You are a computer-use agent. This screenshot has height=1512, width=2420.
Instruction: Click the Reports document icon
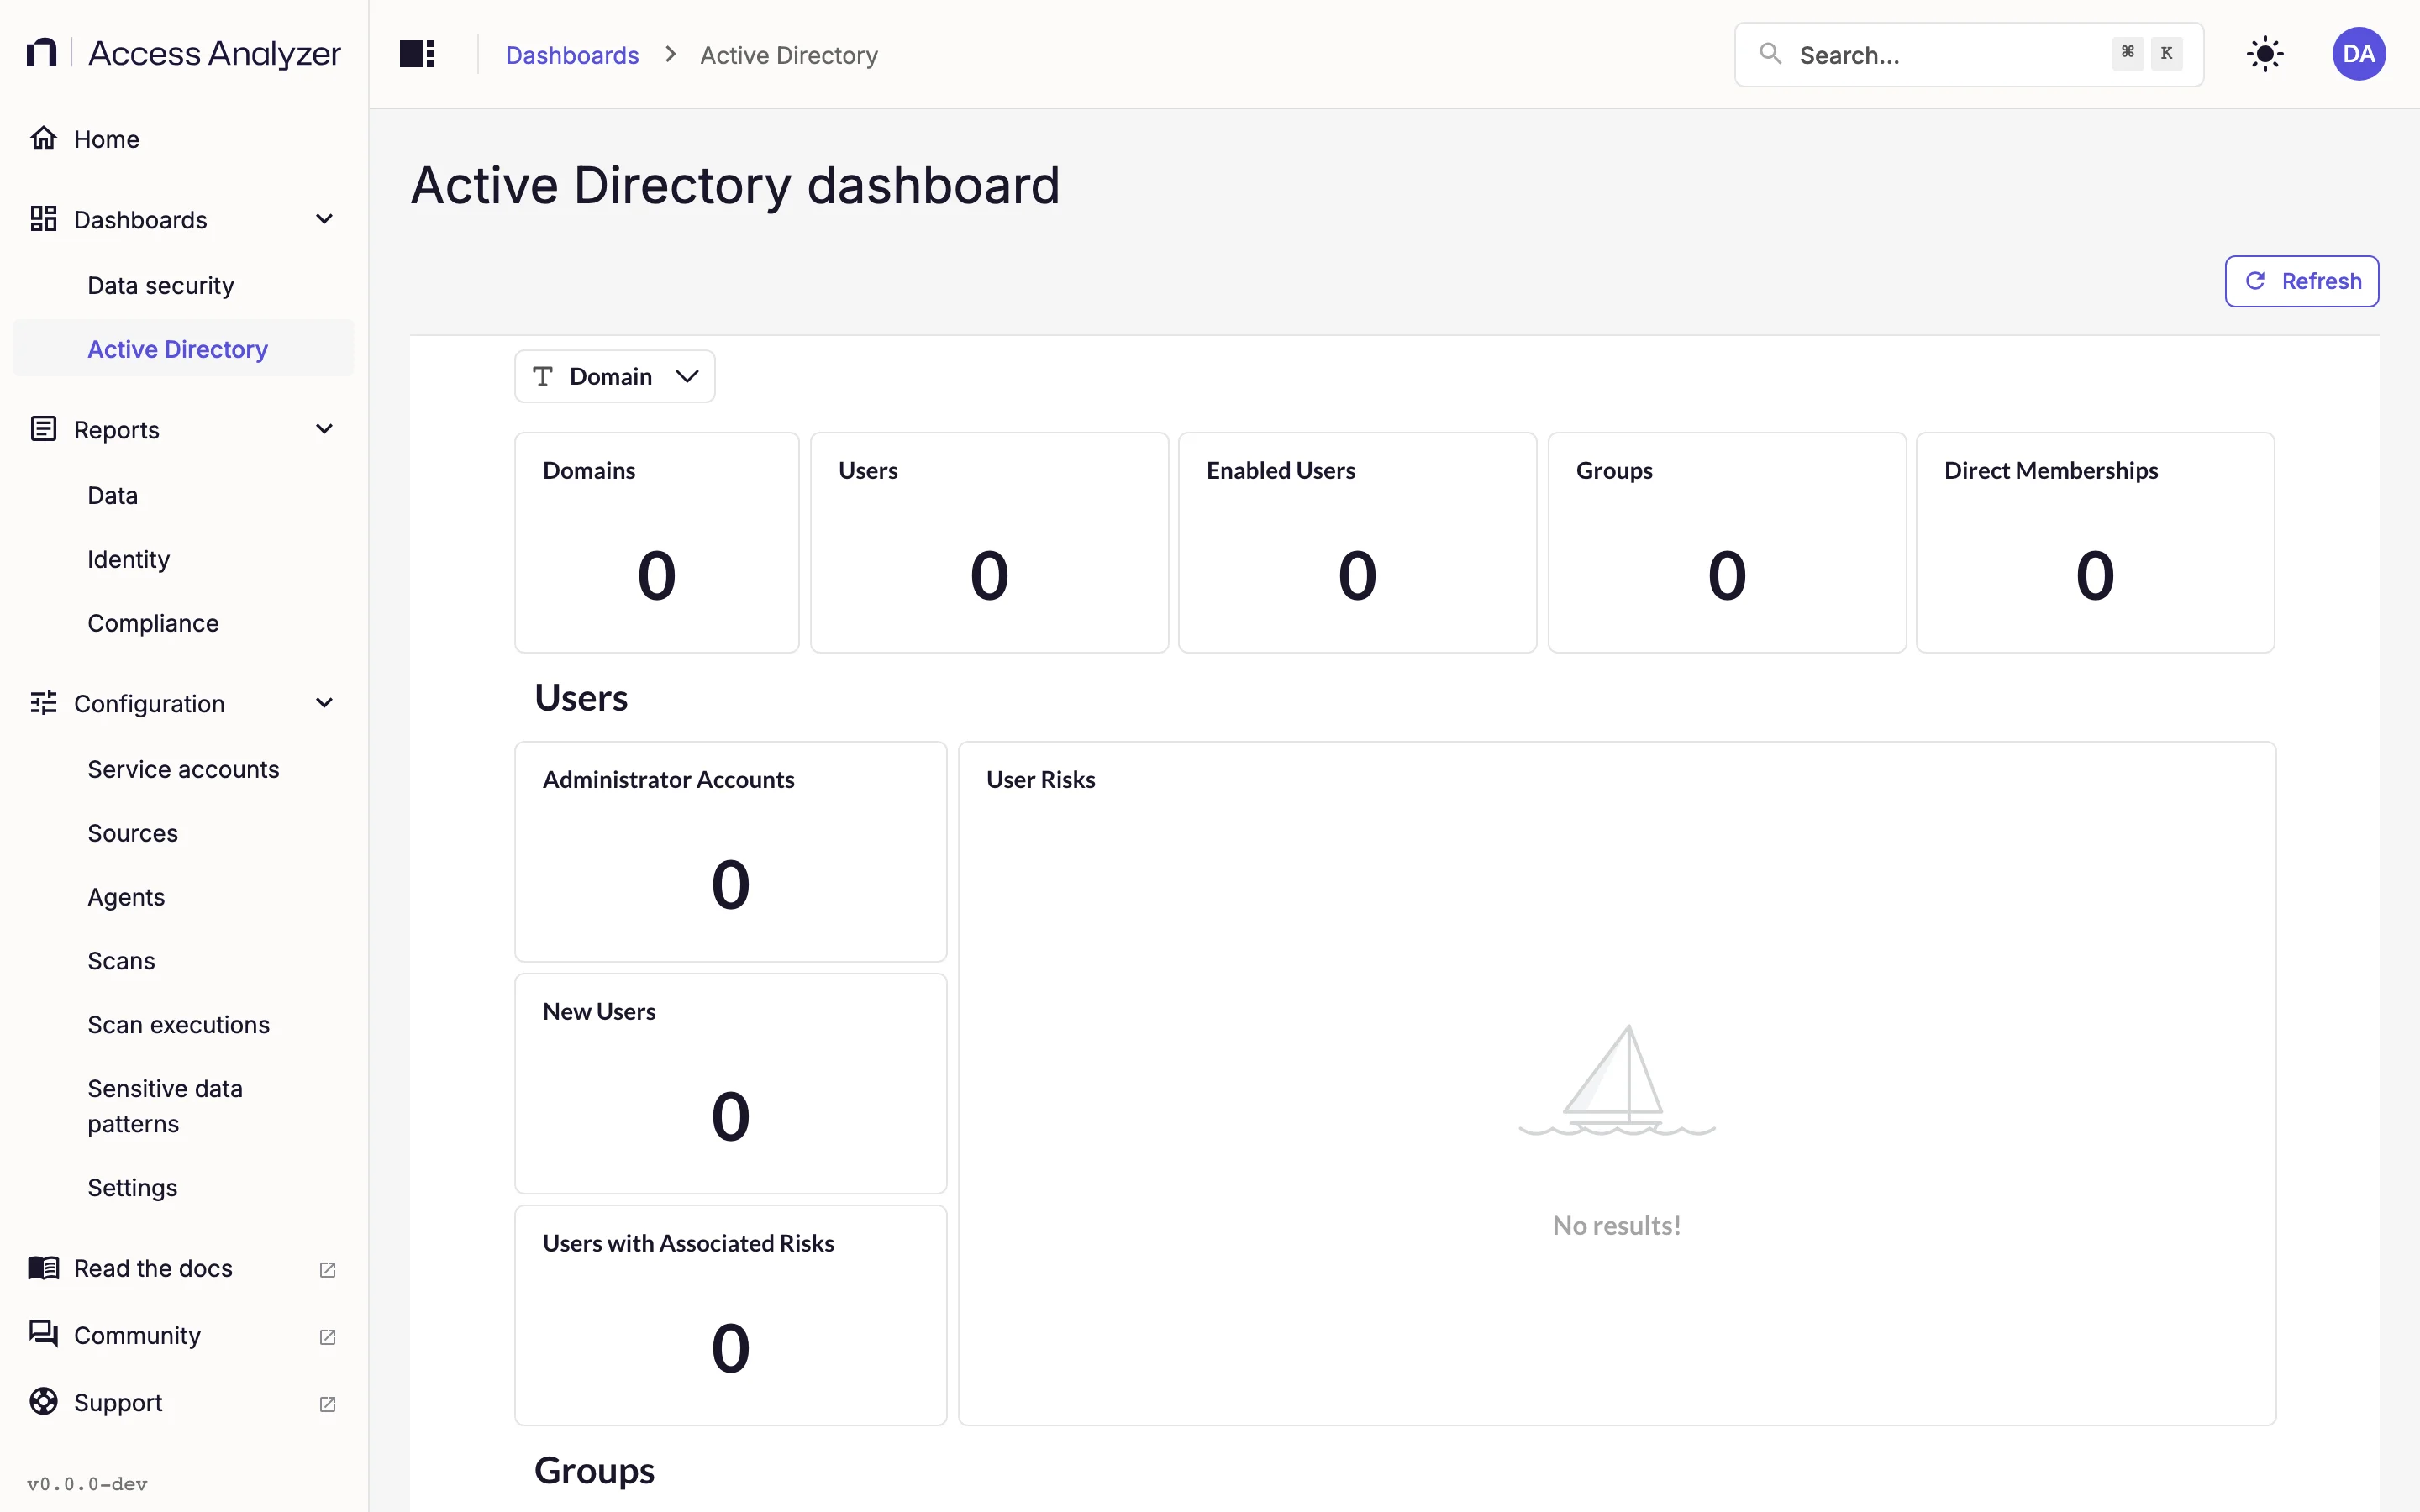coord(43,429)
